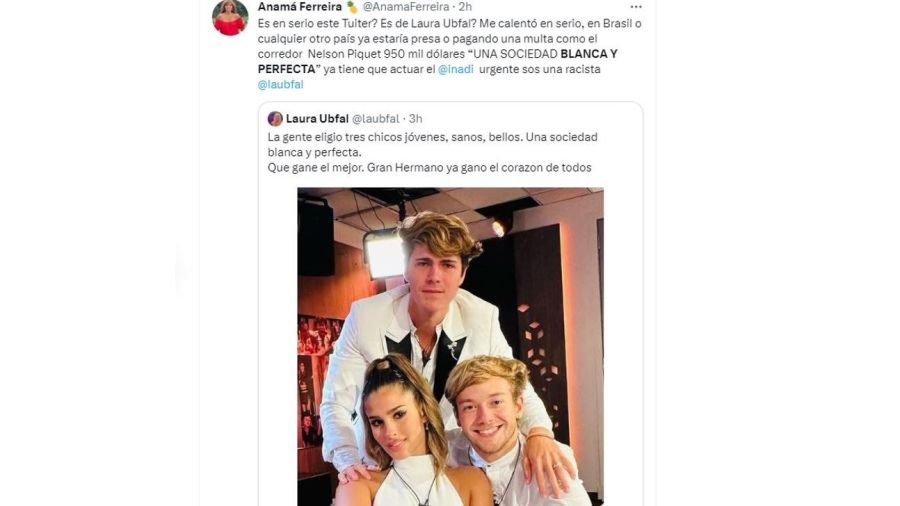Click the Anamá Ferreira display name
The width and height of the screenshot is (900, 506).
(x=299, y=8)
